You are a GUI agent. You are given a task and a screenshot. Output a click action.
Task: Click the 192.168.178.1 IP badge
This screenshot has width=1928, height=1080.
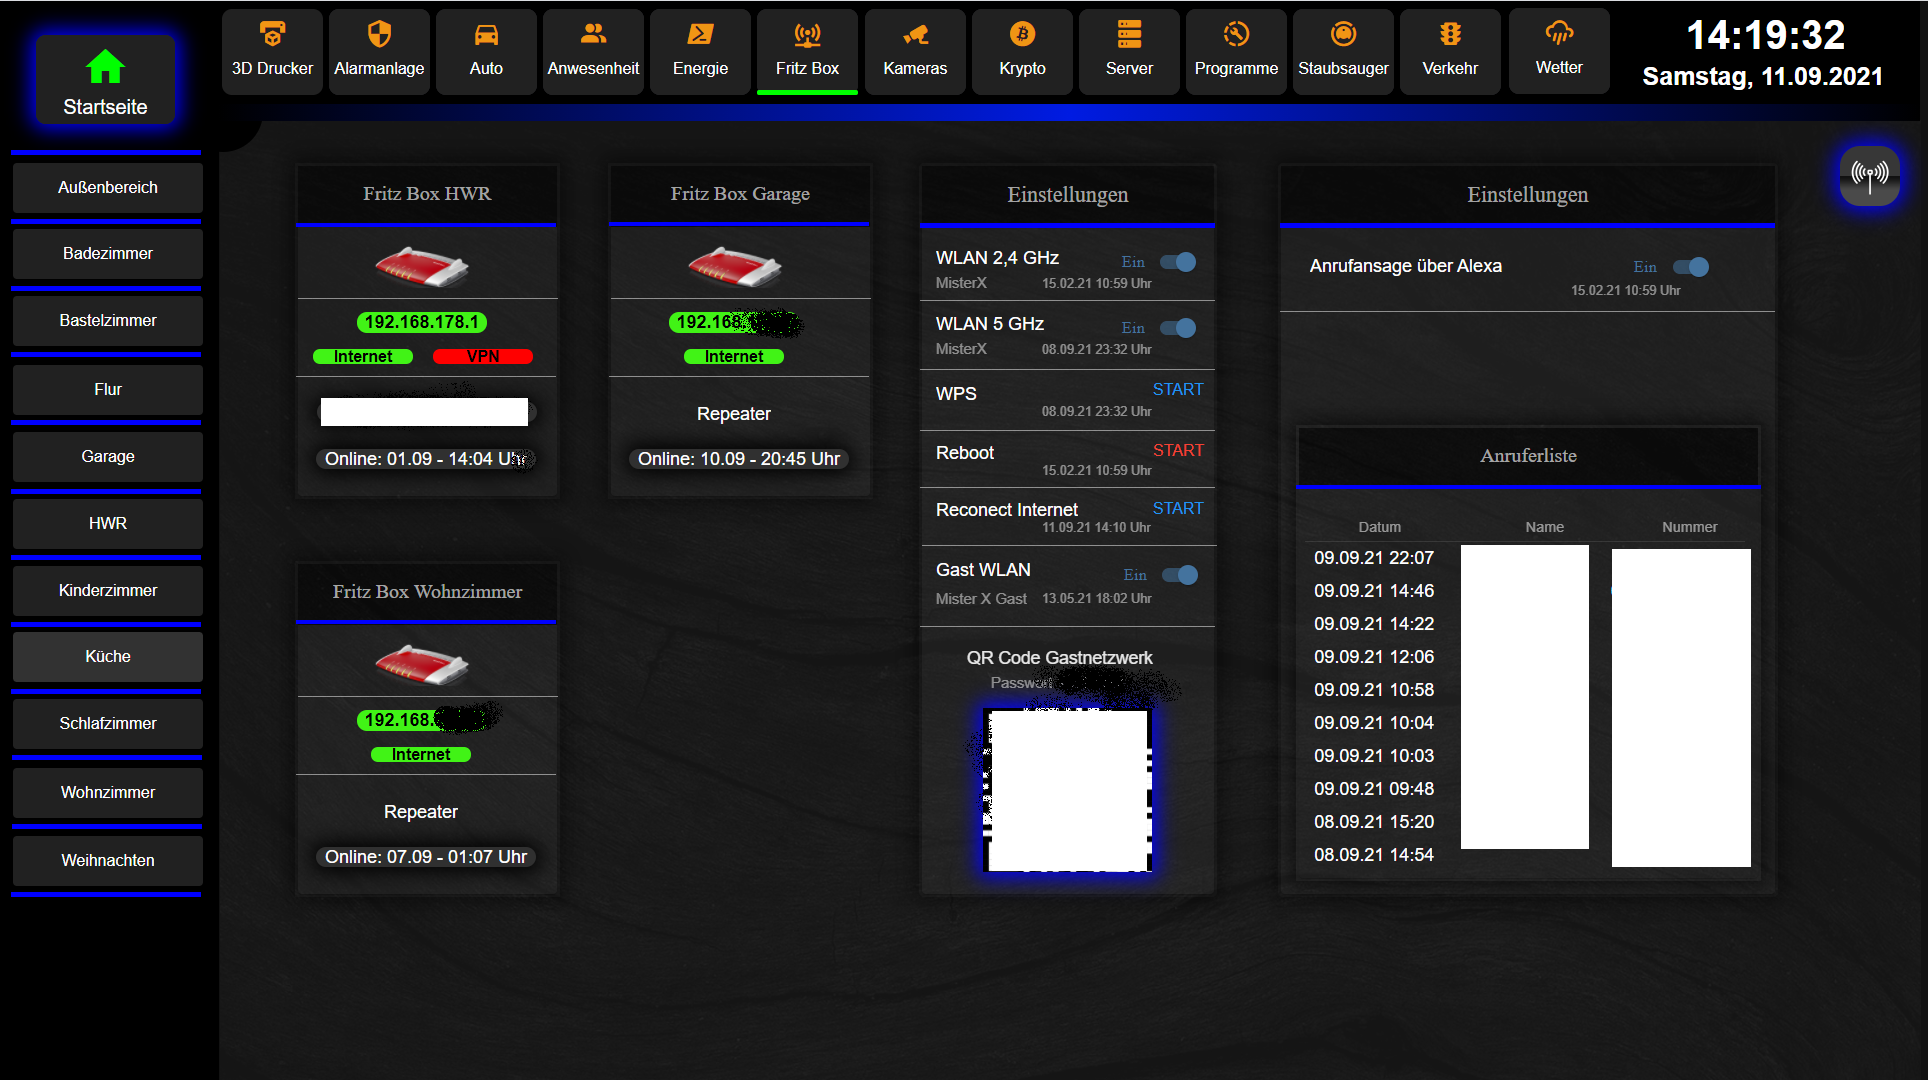point(422,322)
